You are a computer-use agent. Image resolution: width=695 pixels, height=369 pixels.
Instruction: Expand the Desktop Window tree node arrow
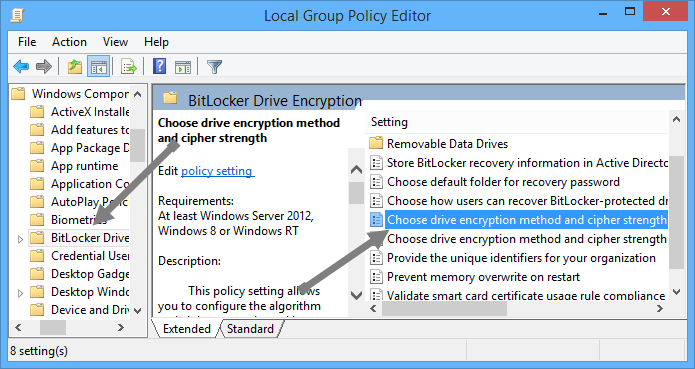[x=20, y=293]
